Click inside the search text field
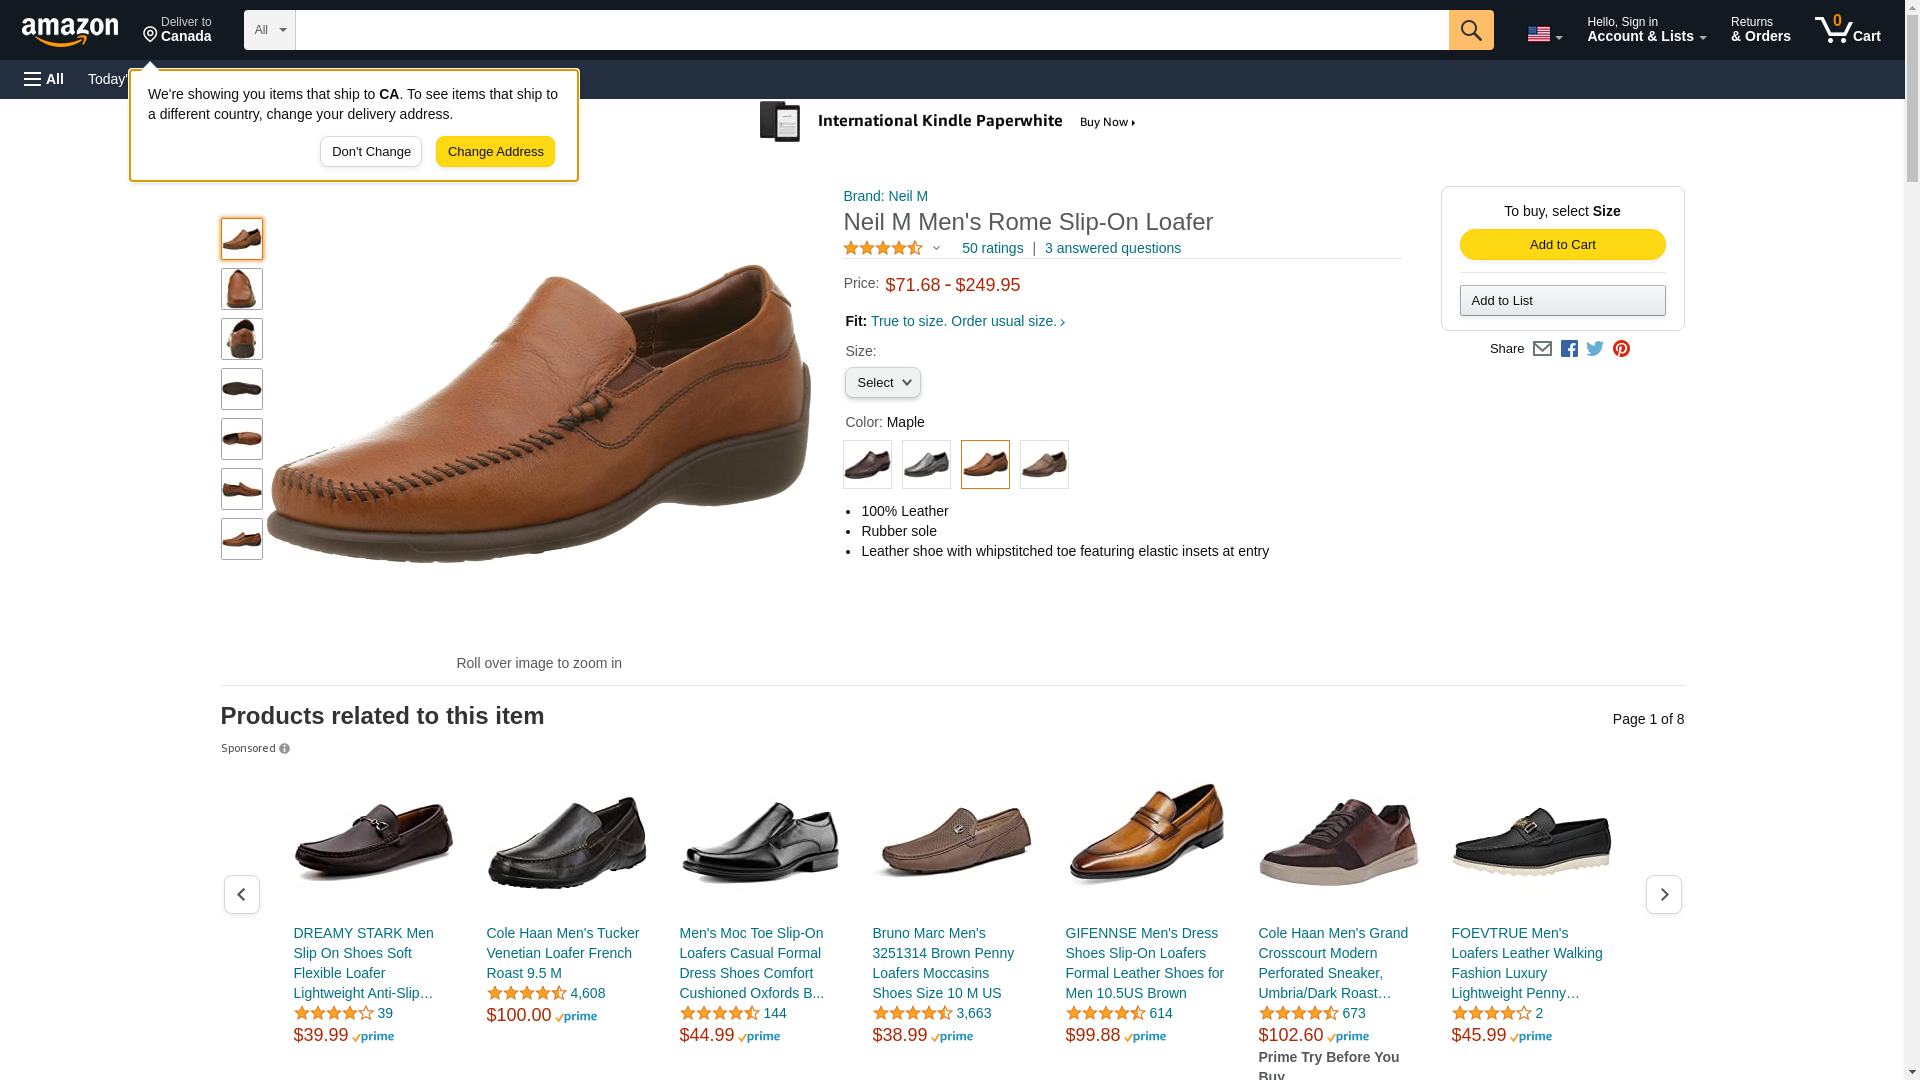The height and width of the screenshot is (1080, 1920). tap(870, 30)
